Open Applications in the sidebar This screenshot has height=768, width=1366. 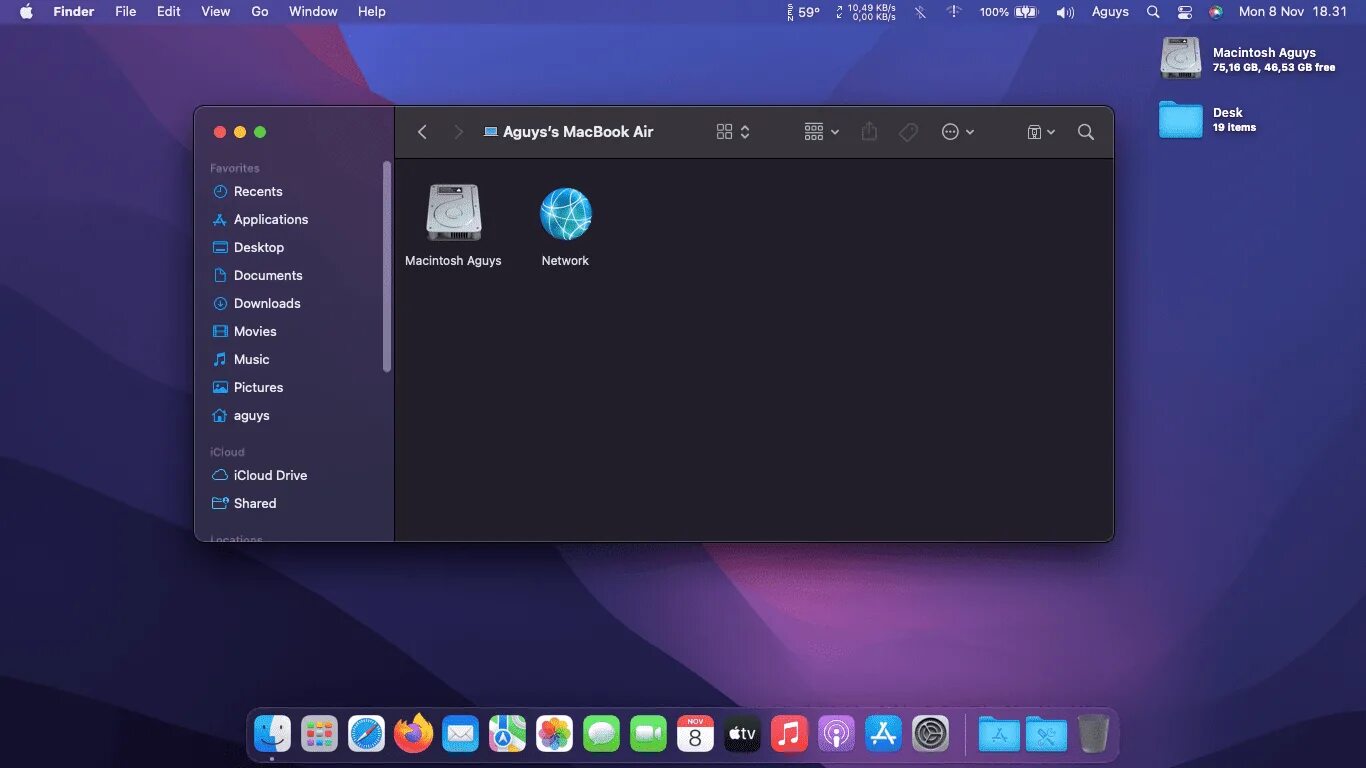point(260,219)
